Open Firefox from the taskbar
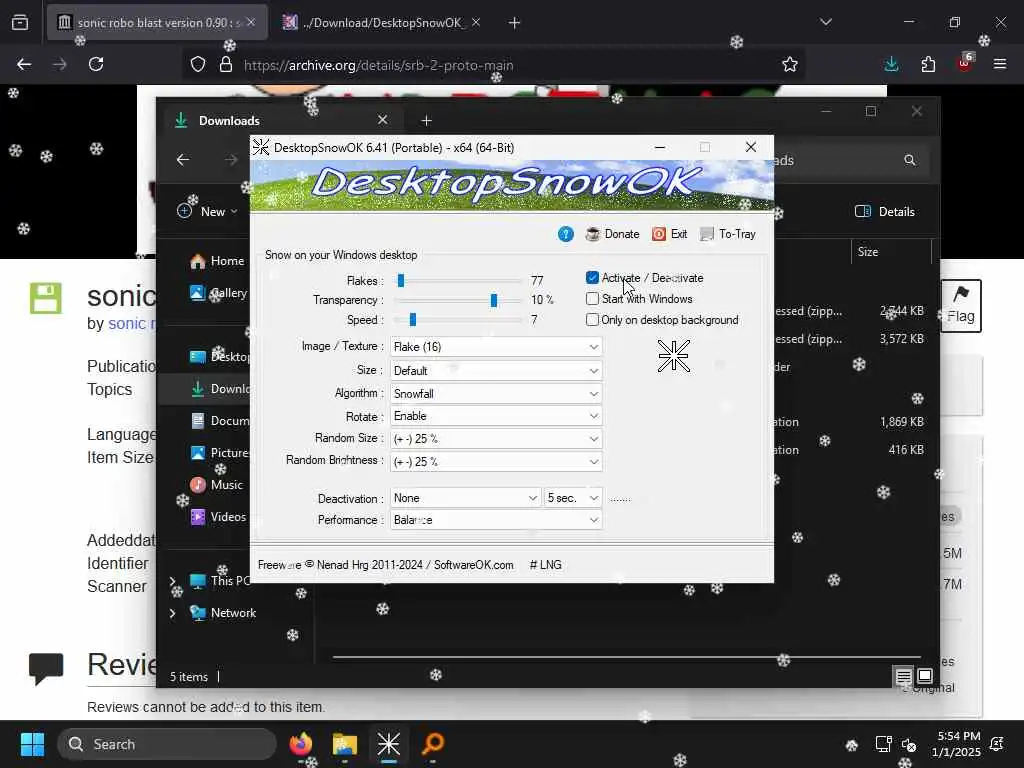Image resolution: width=1024 pixels, height=768 pixels. [x=301, y=744]
